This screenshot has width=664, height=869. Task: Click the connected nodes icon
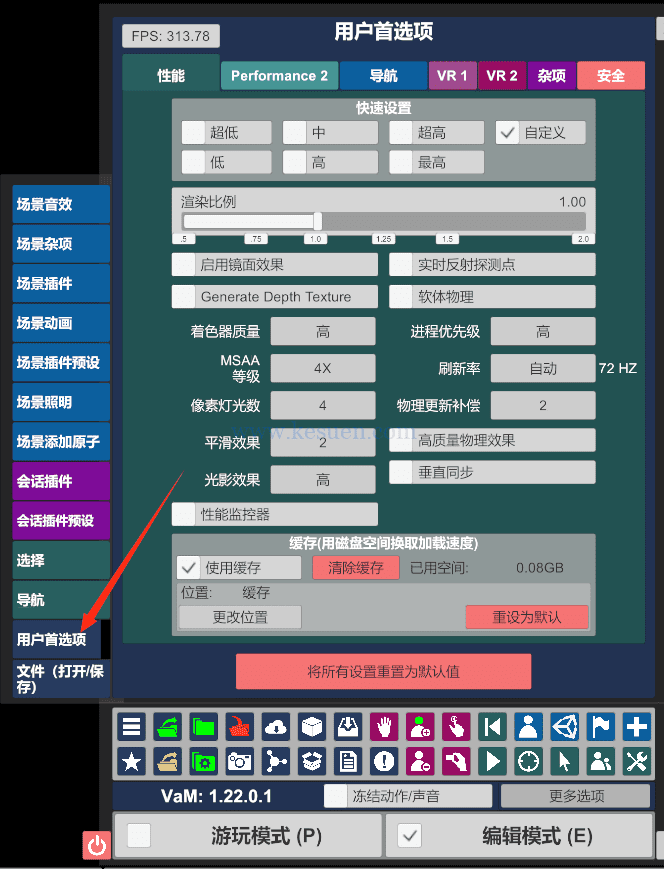point(275,761)
